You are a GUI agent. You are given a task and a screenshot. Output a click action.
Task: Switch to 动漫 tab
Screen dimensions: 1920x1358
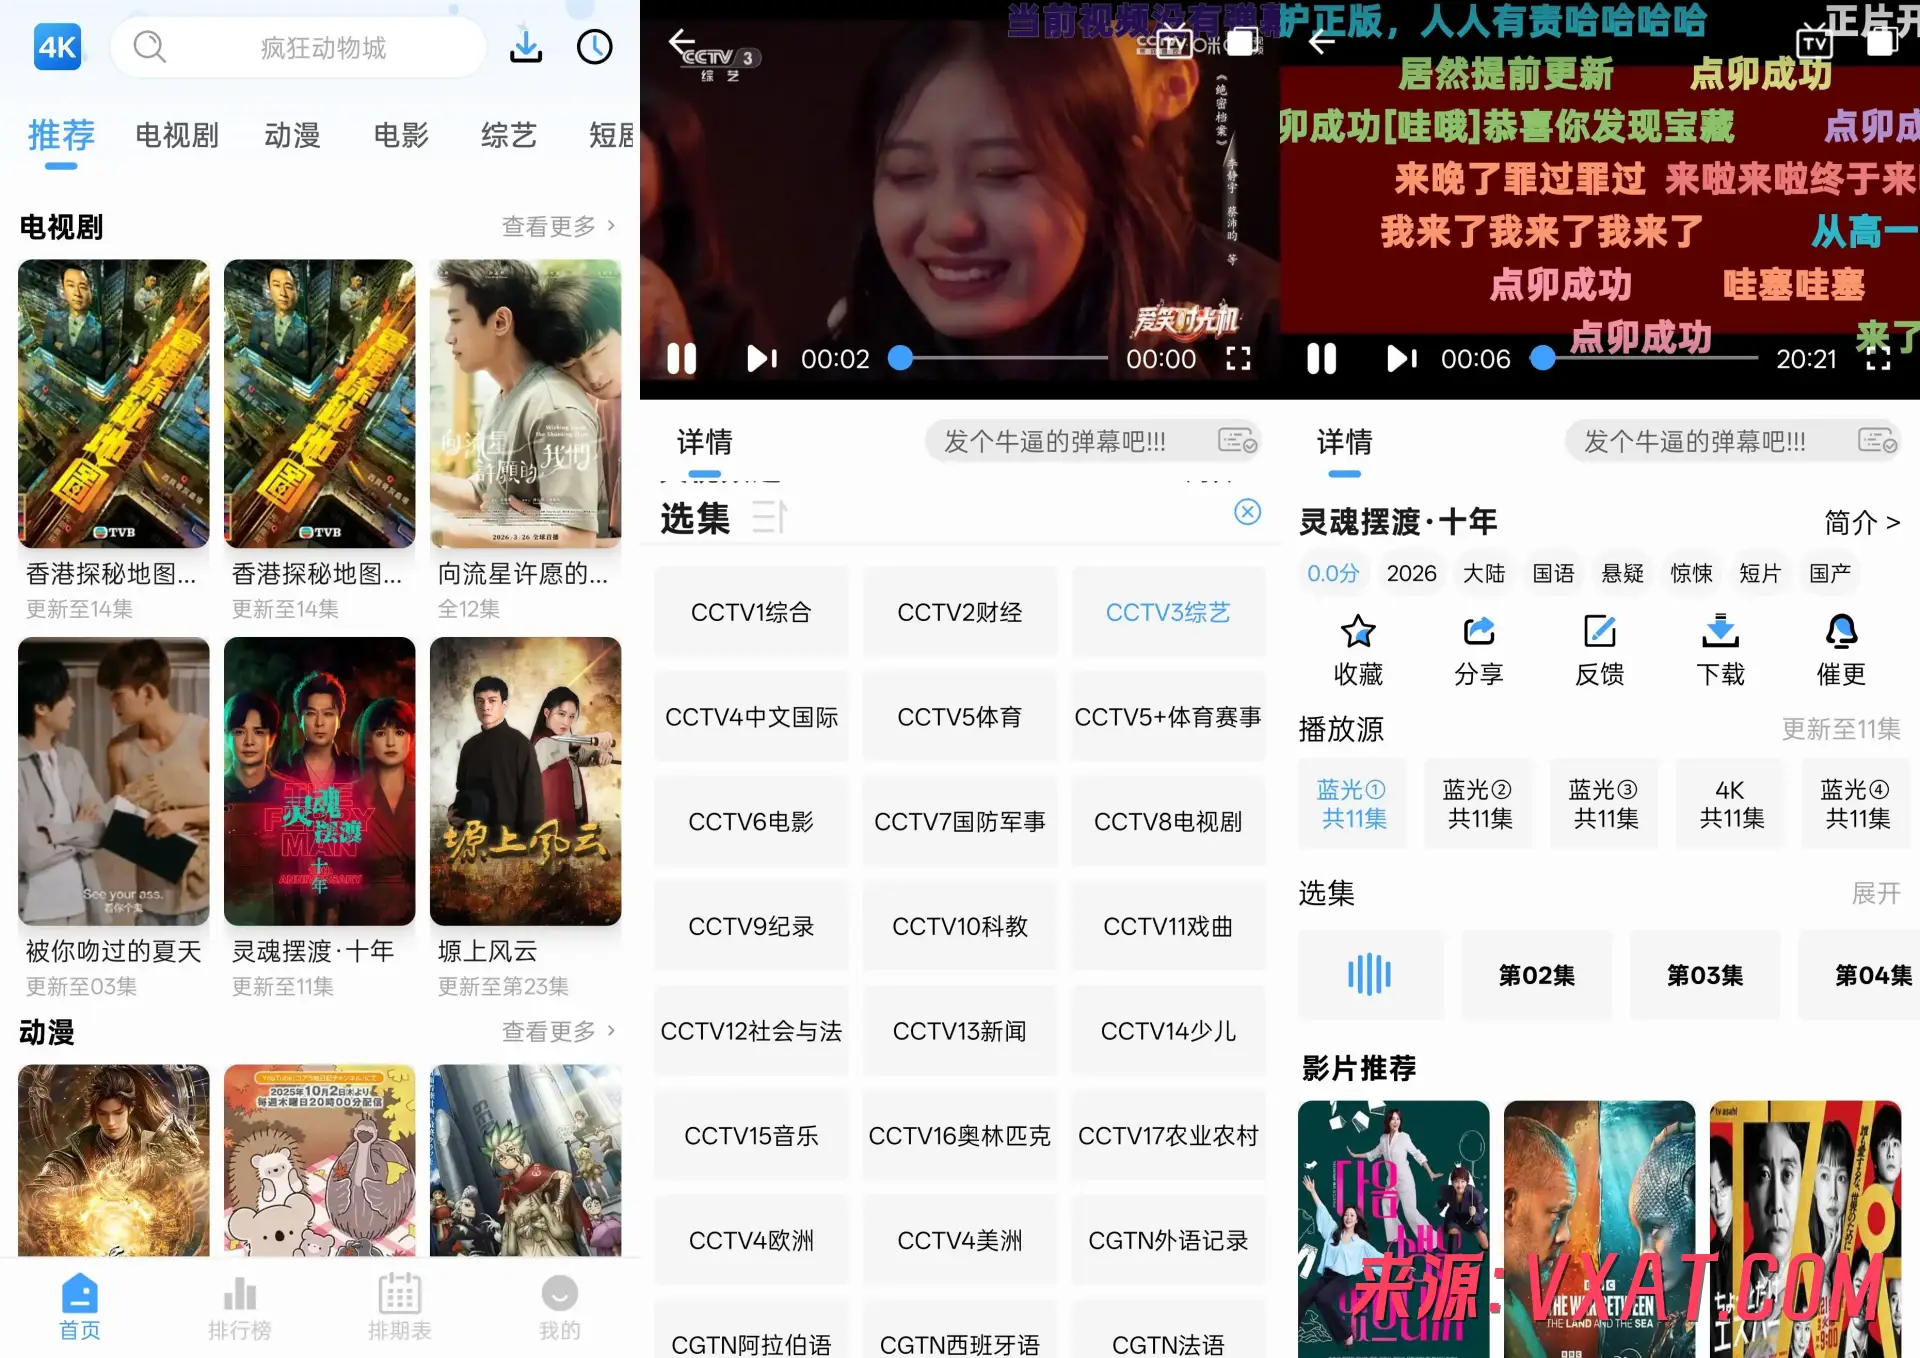pos(292,135)
